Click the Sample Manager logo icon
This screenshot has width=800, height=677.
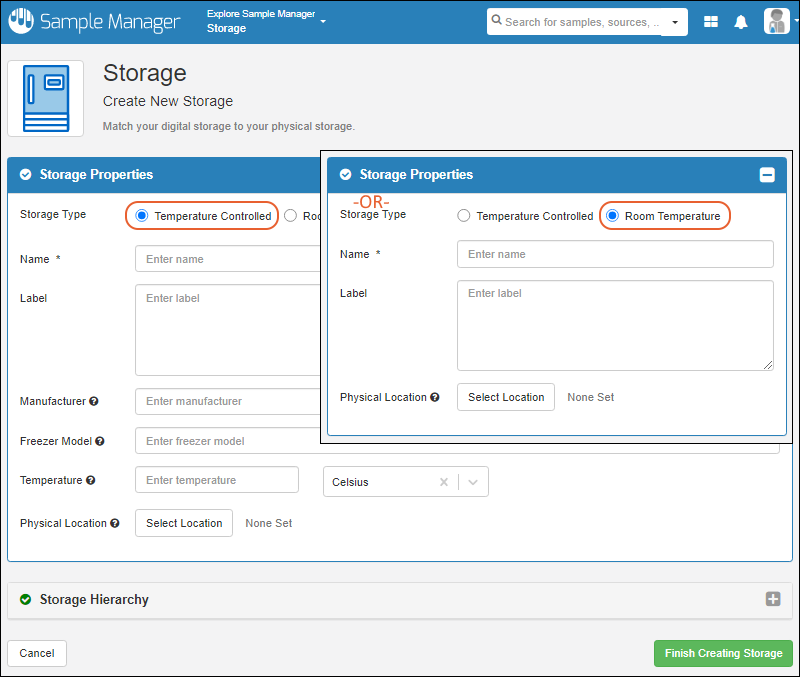pyautogui.click(x=20, y=21)
